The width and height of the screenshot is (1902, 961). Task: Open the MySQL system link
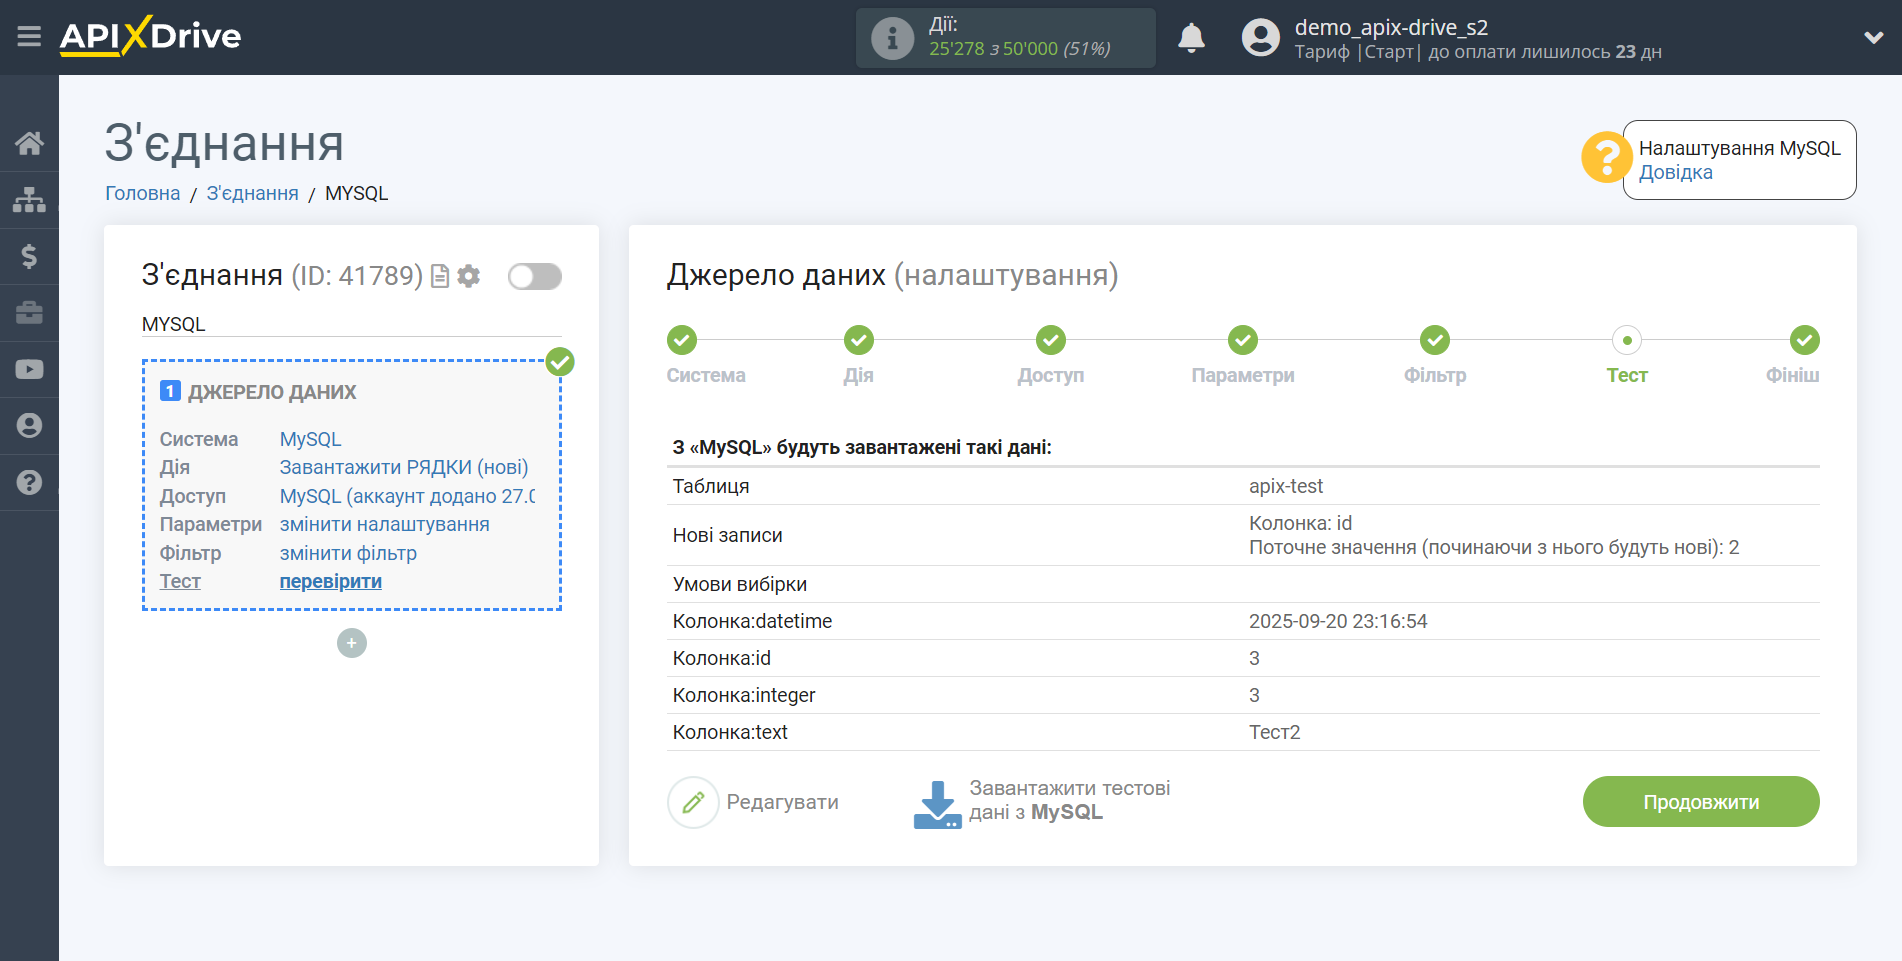tap(310, 439)
